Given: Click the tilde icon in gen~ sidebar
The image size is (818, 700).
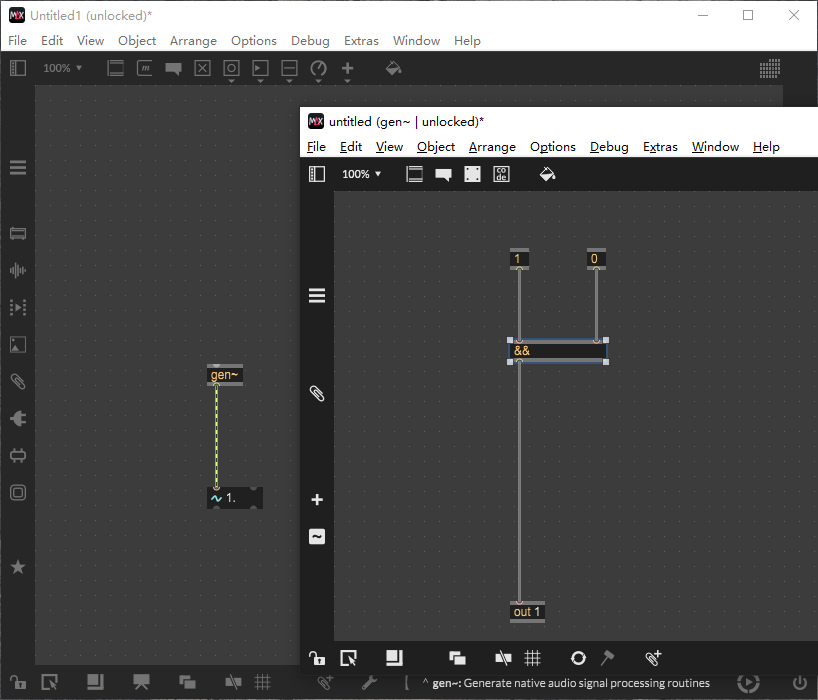Looking at the screenshot, I should 317,537.
